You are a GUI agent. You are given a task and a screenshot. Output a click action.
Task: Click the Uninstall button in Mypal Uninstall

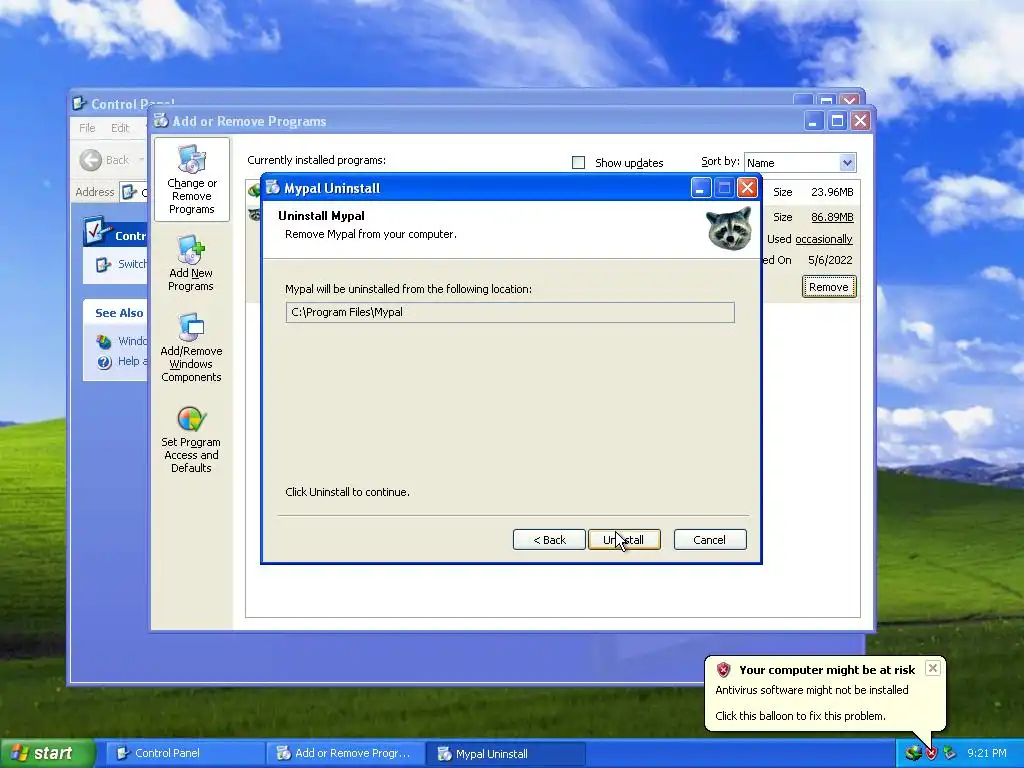tap(624, 539)
